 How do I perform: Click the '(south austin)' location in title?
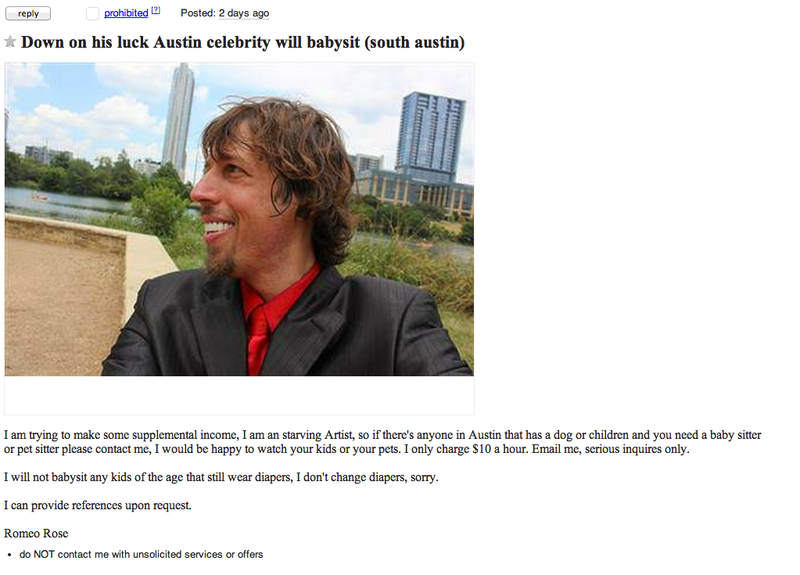click(414, 42)
